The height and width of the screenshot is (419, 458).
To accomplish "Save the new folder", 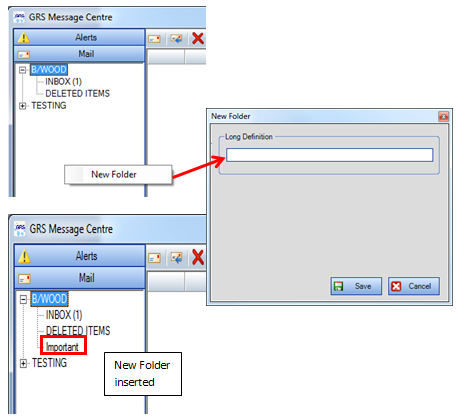I will click(x=356, y=286).
